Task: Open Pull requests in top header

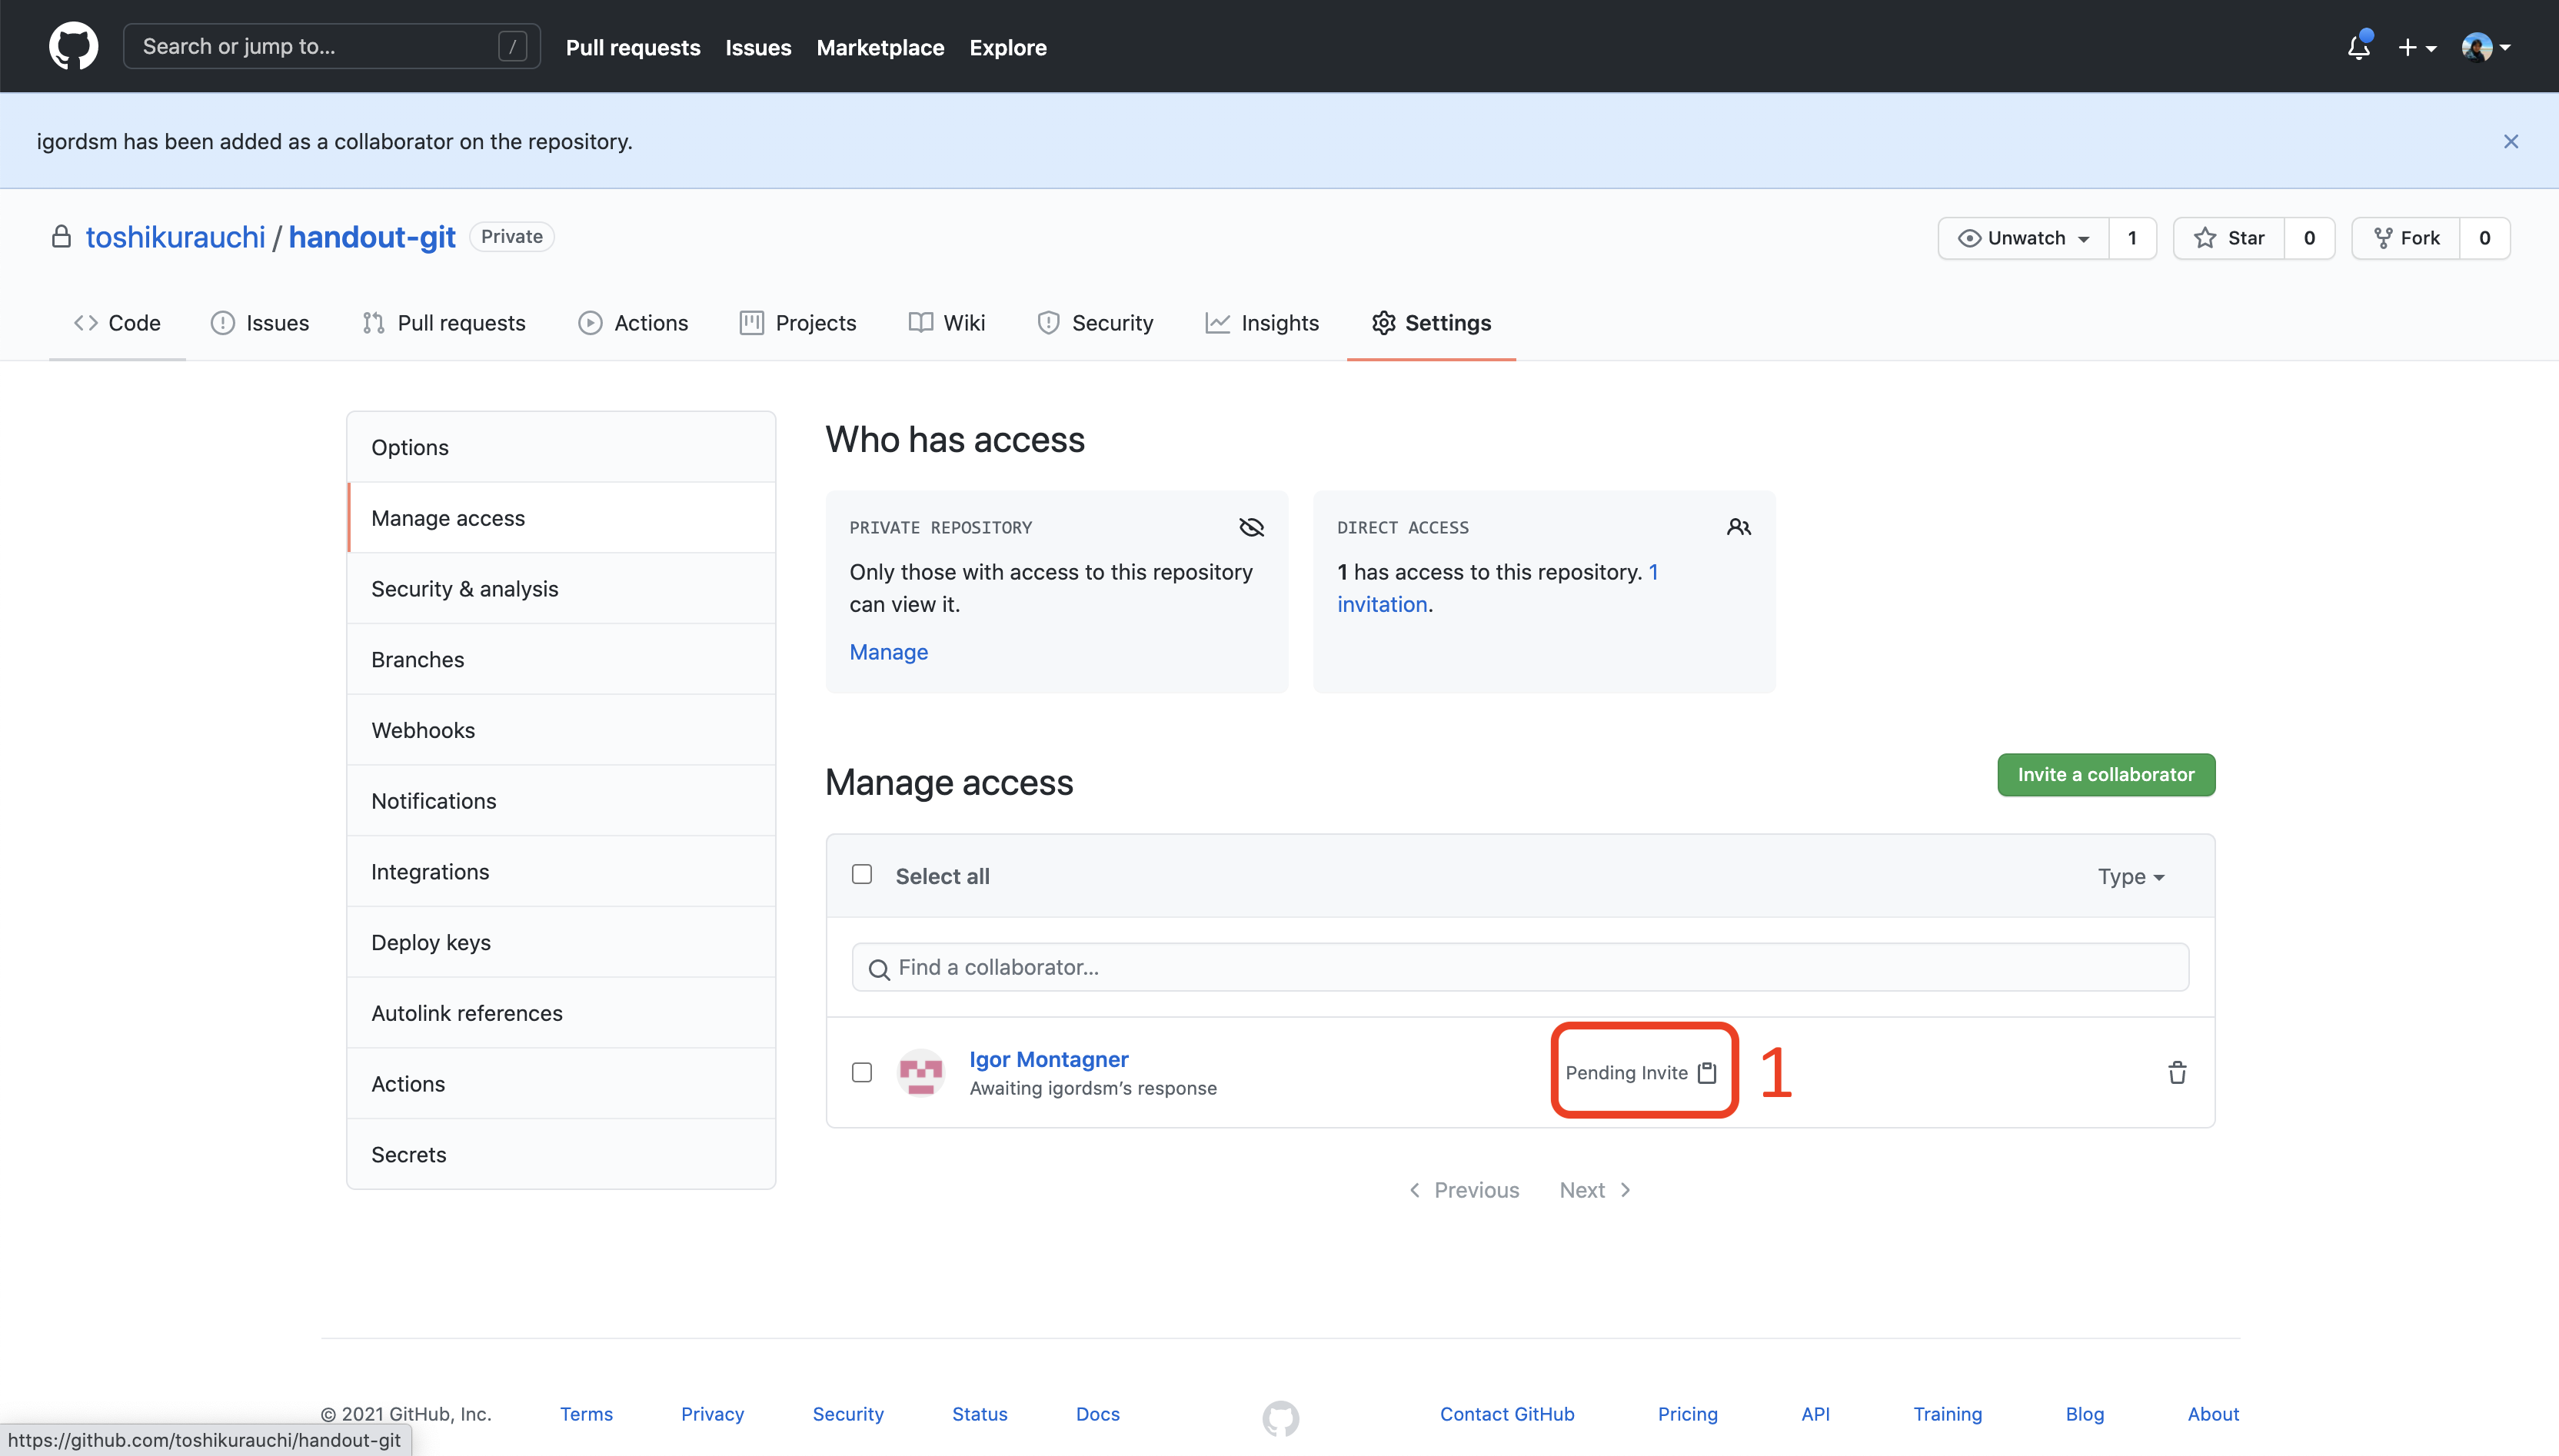Action: click(x=633, y=47)
